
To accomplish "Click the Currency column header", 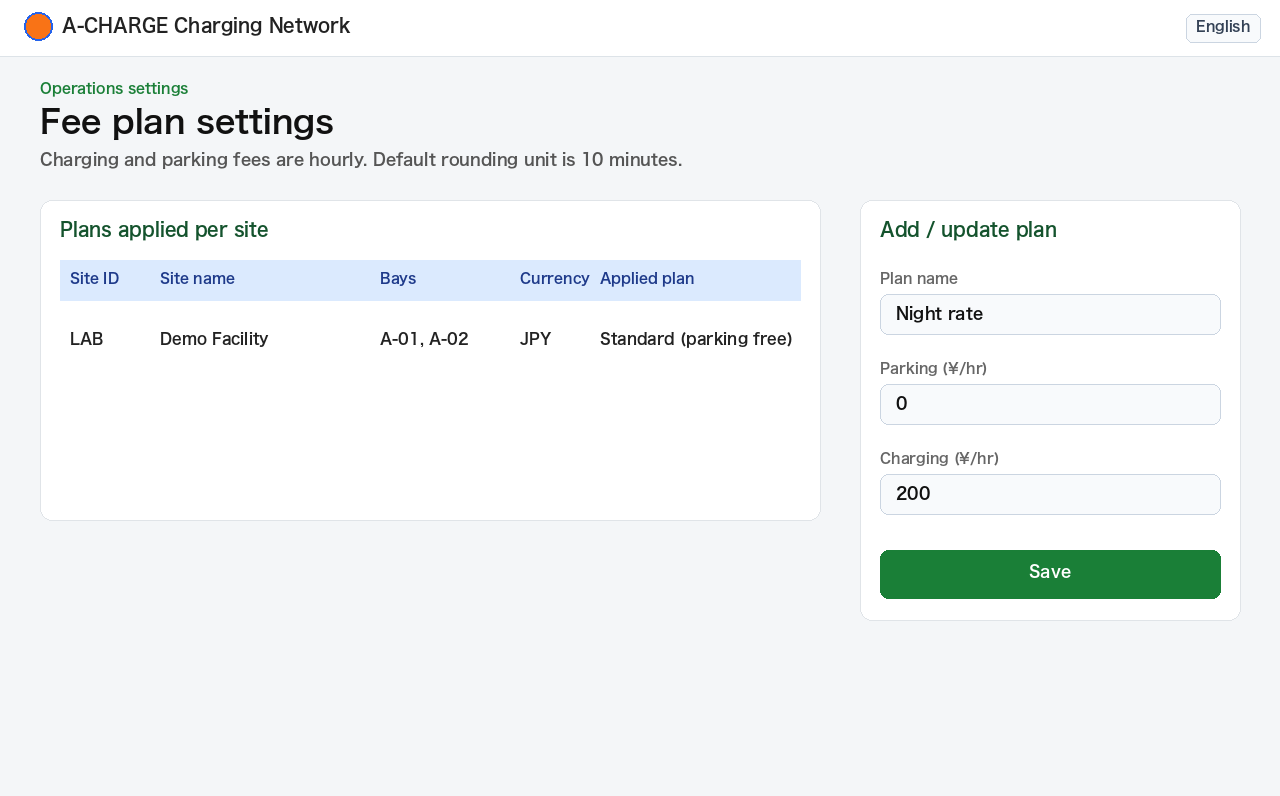I will pos(554,279).
